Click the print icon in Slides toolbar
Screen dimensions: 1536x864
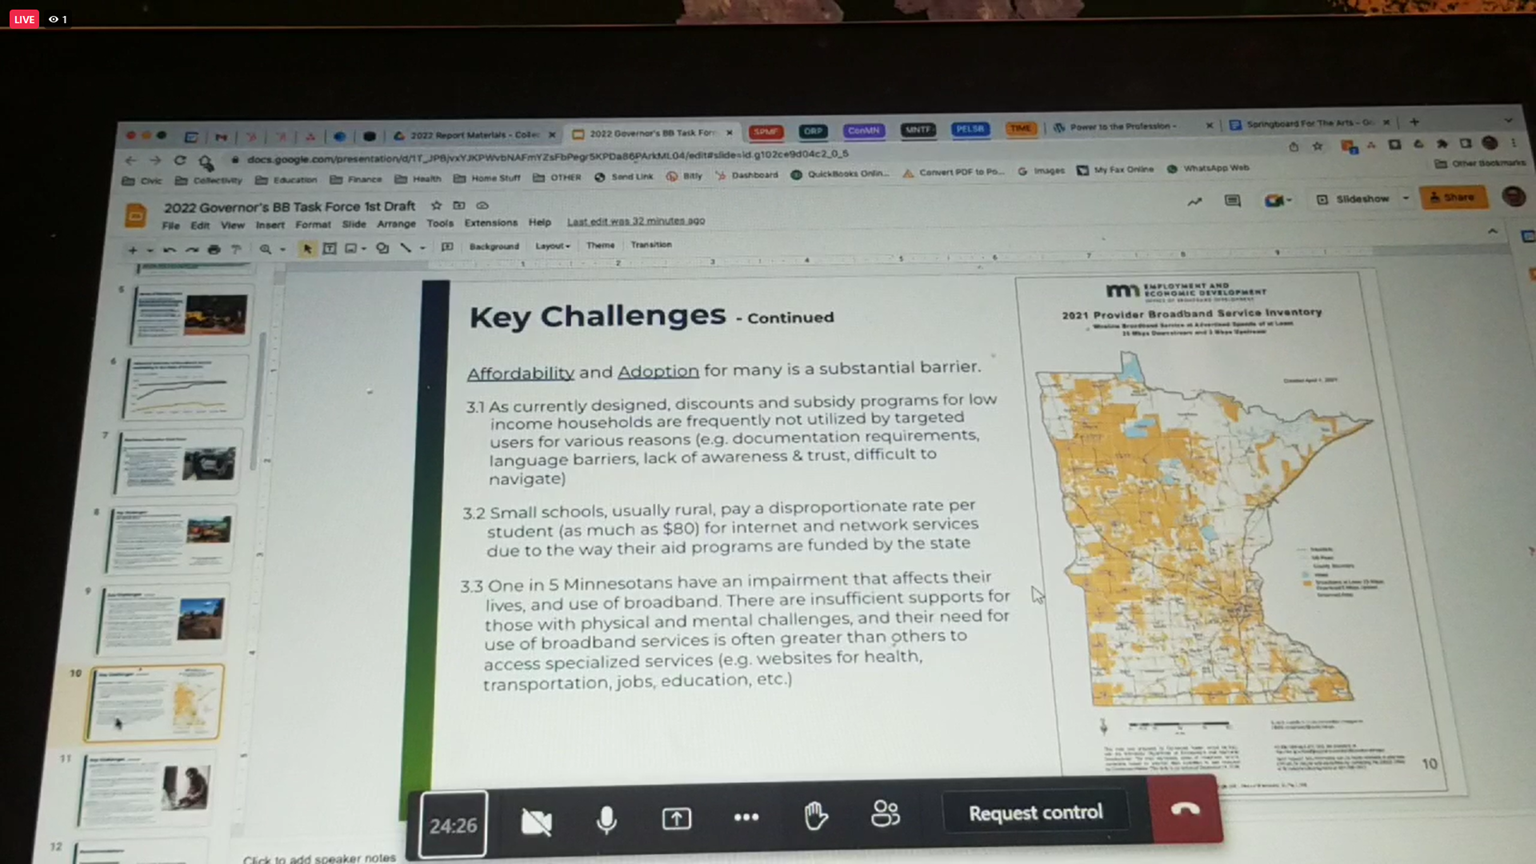point(213,249)
